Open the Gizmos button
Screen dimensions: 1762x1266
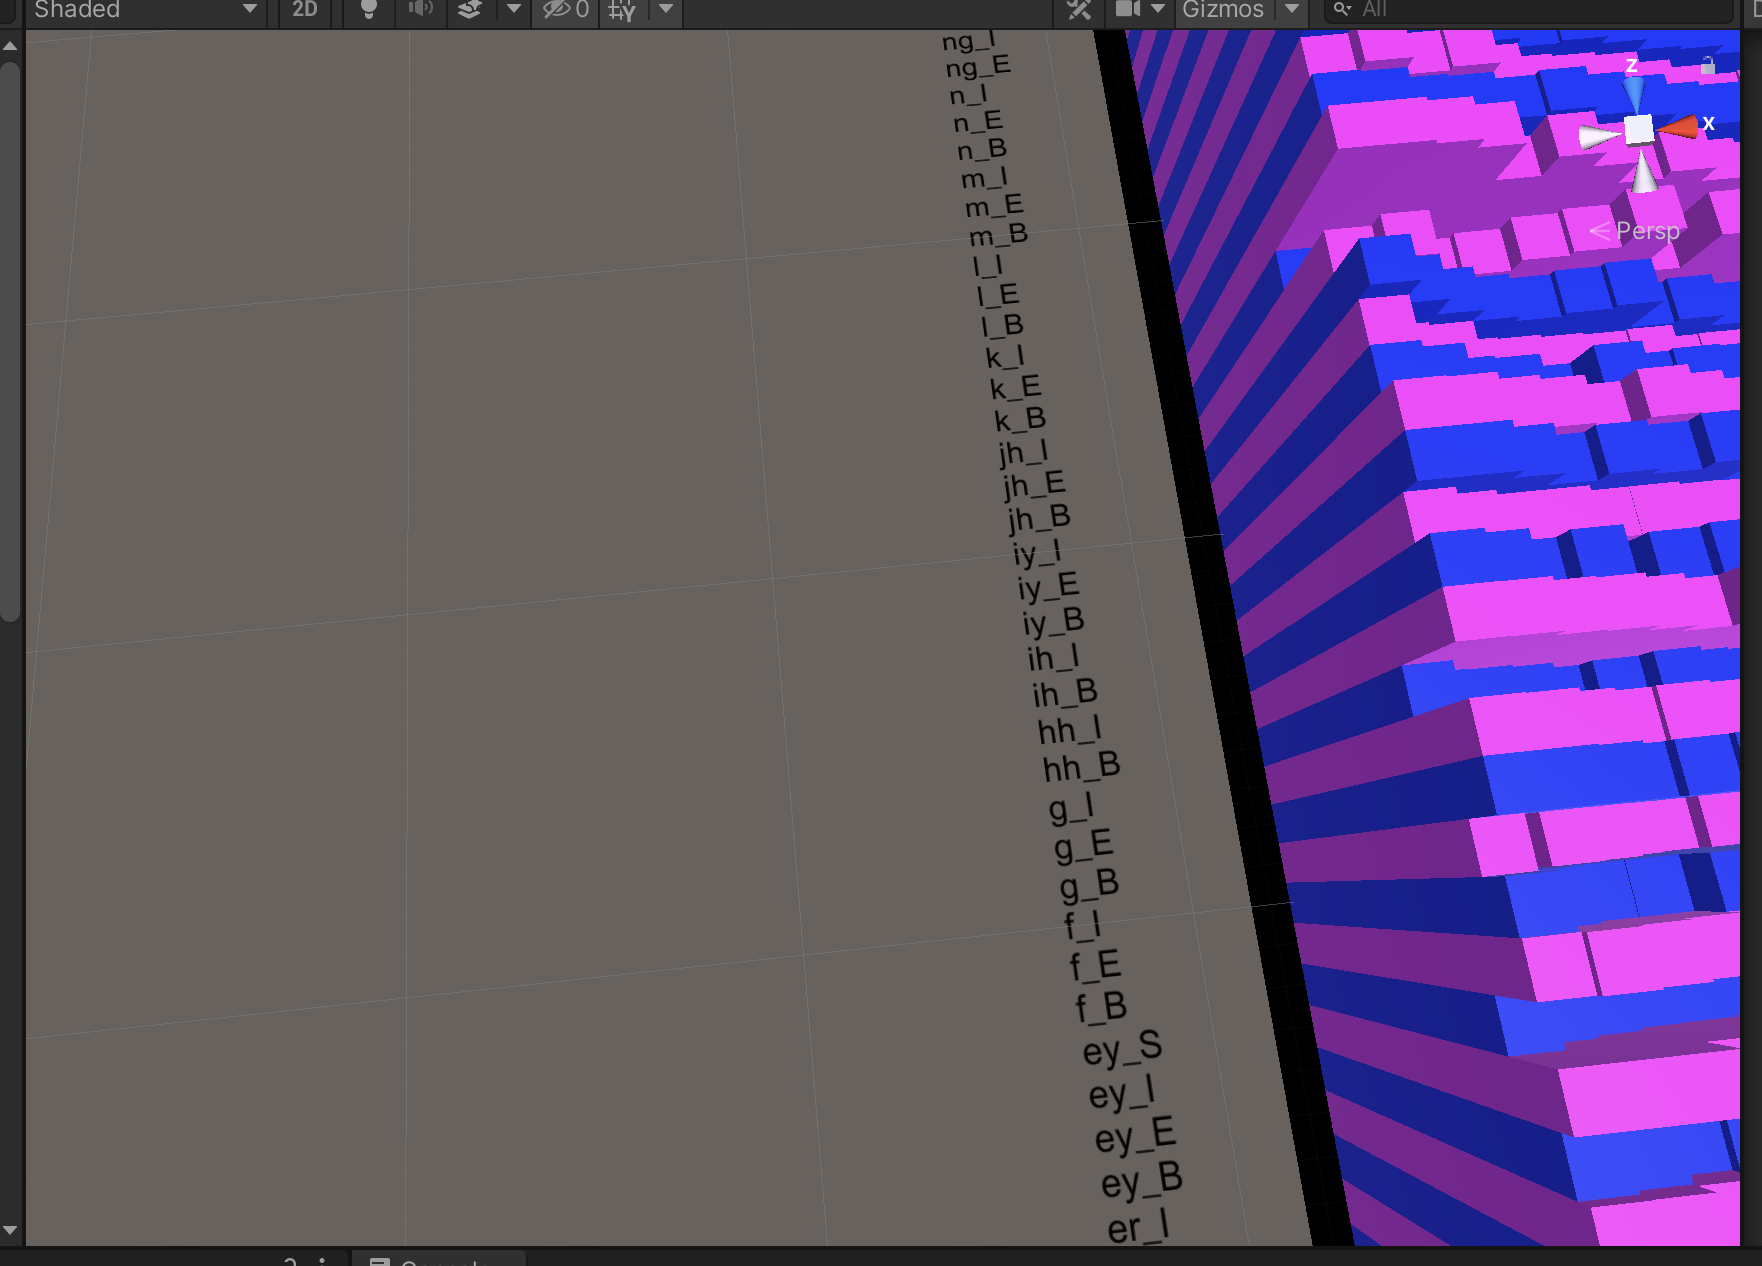click(1223, 10)
